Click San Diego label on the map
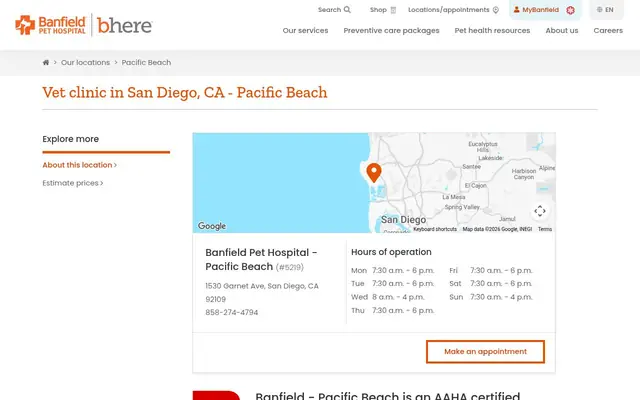The height and width of the screenshot is (400, 640). [x=403, y=220]
